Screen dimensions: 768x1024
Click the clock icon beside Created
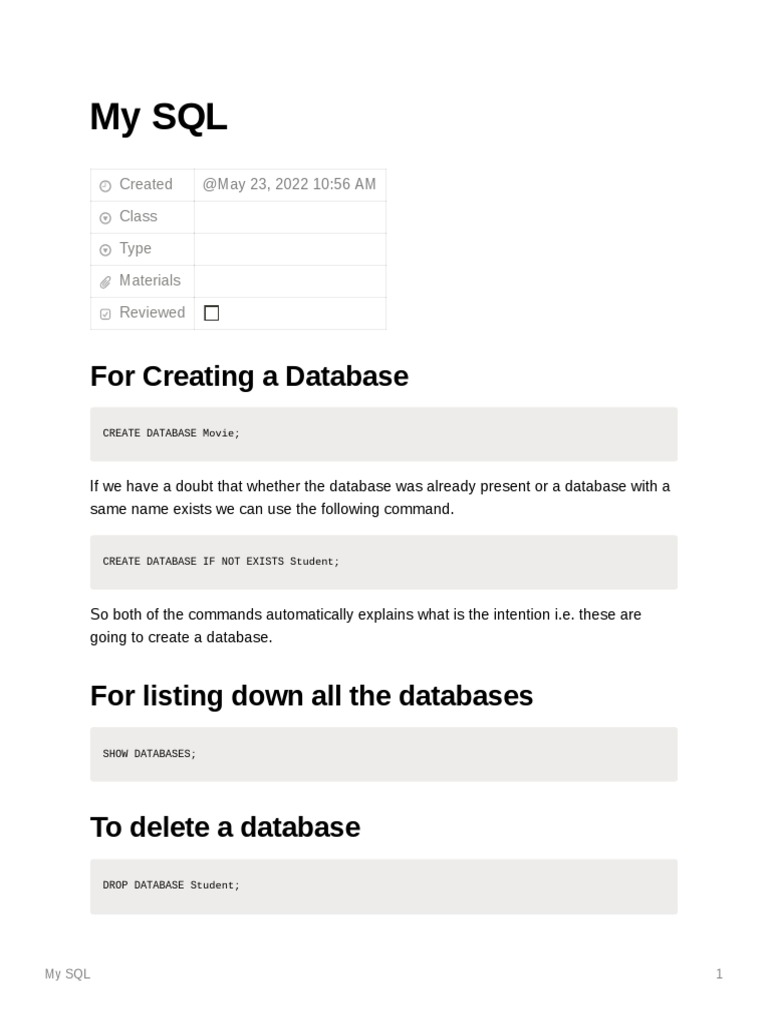pyautogui.click(x=106, y=186)
